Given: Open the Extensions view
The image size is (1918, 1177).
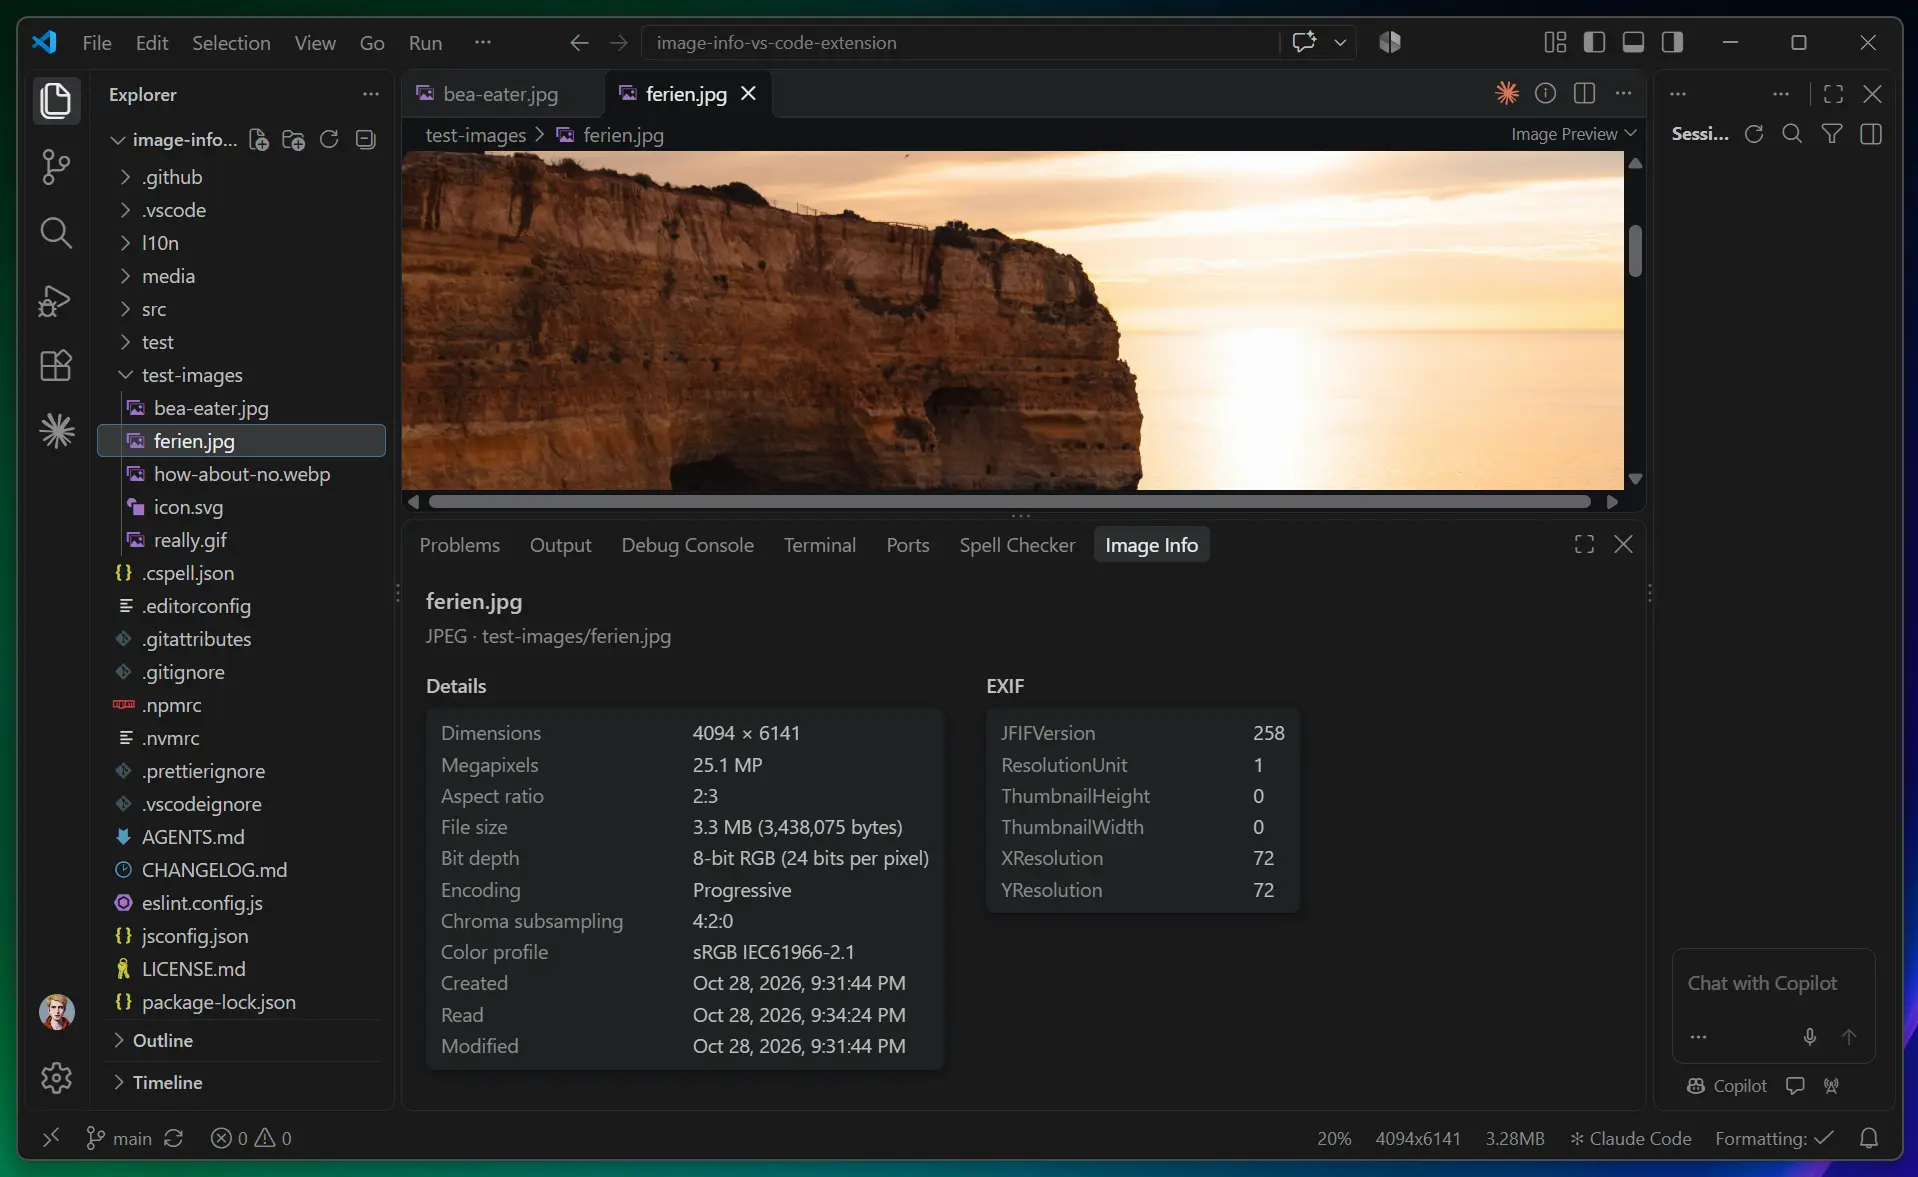Looking at the screenshot, I should click(x=56, y=365).
